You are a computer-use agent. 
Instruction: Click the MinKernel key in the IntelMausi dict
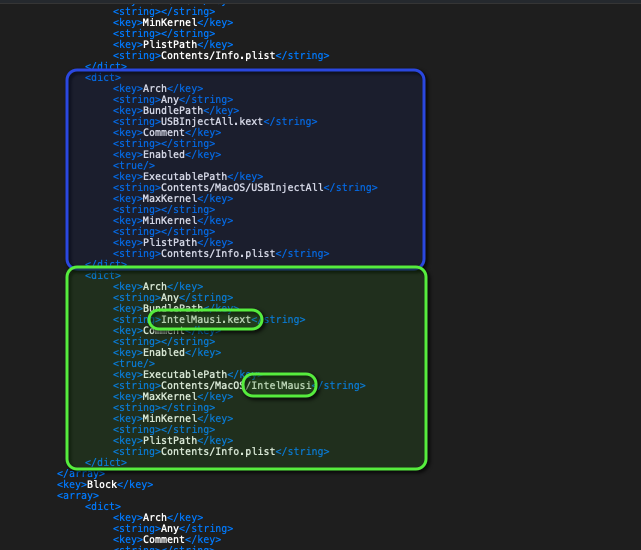coord(173,418)
